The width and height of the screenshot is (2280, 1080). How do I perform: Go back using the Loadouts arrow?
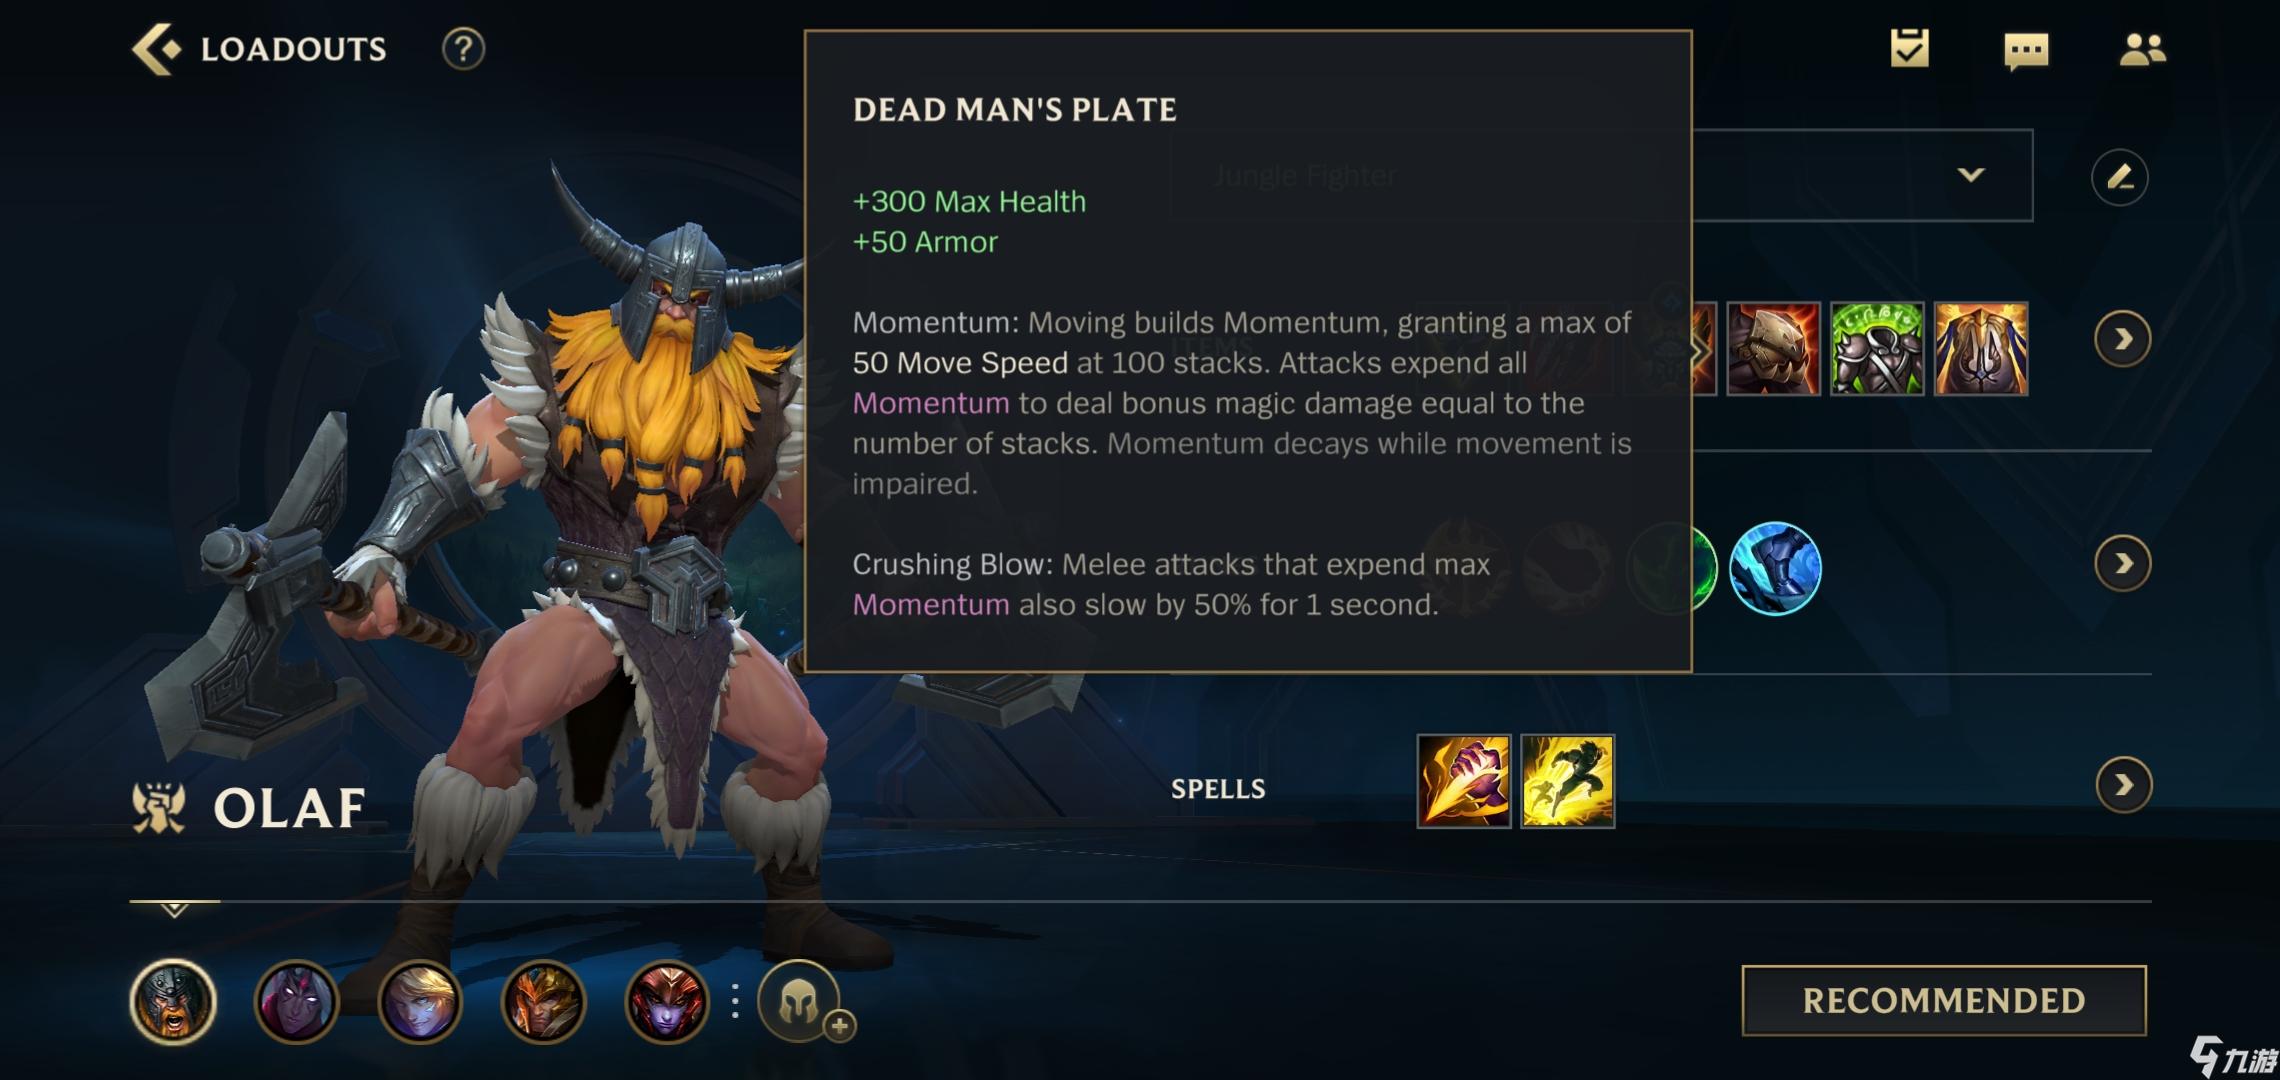(158, 49)
